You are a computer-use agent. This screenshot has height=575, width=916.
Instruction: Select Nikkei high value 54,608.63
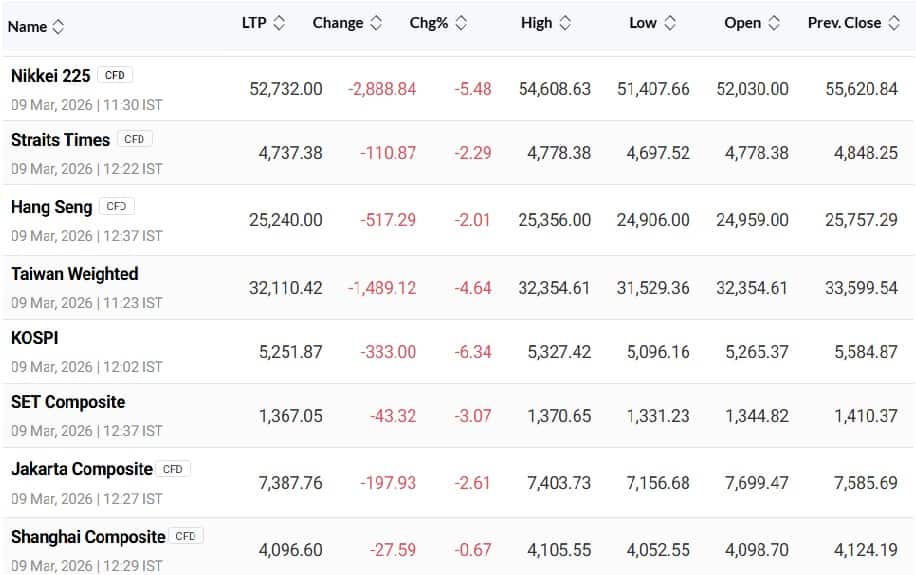pos(554,89)
